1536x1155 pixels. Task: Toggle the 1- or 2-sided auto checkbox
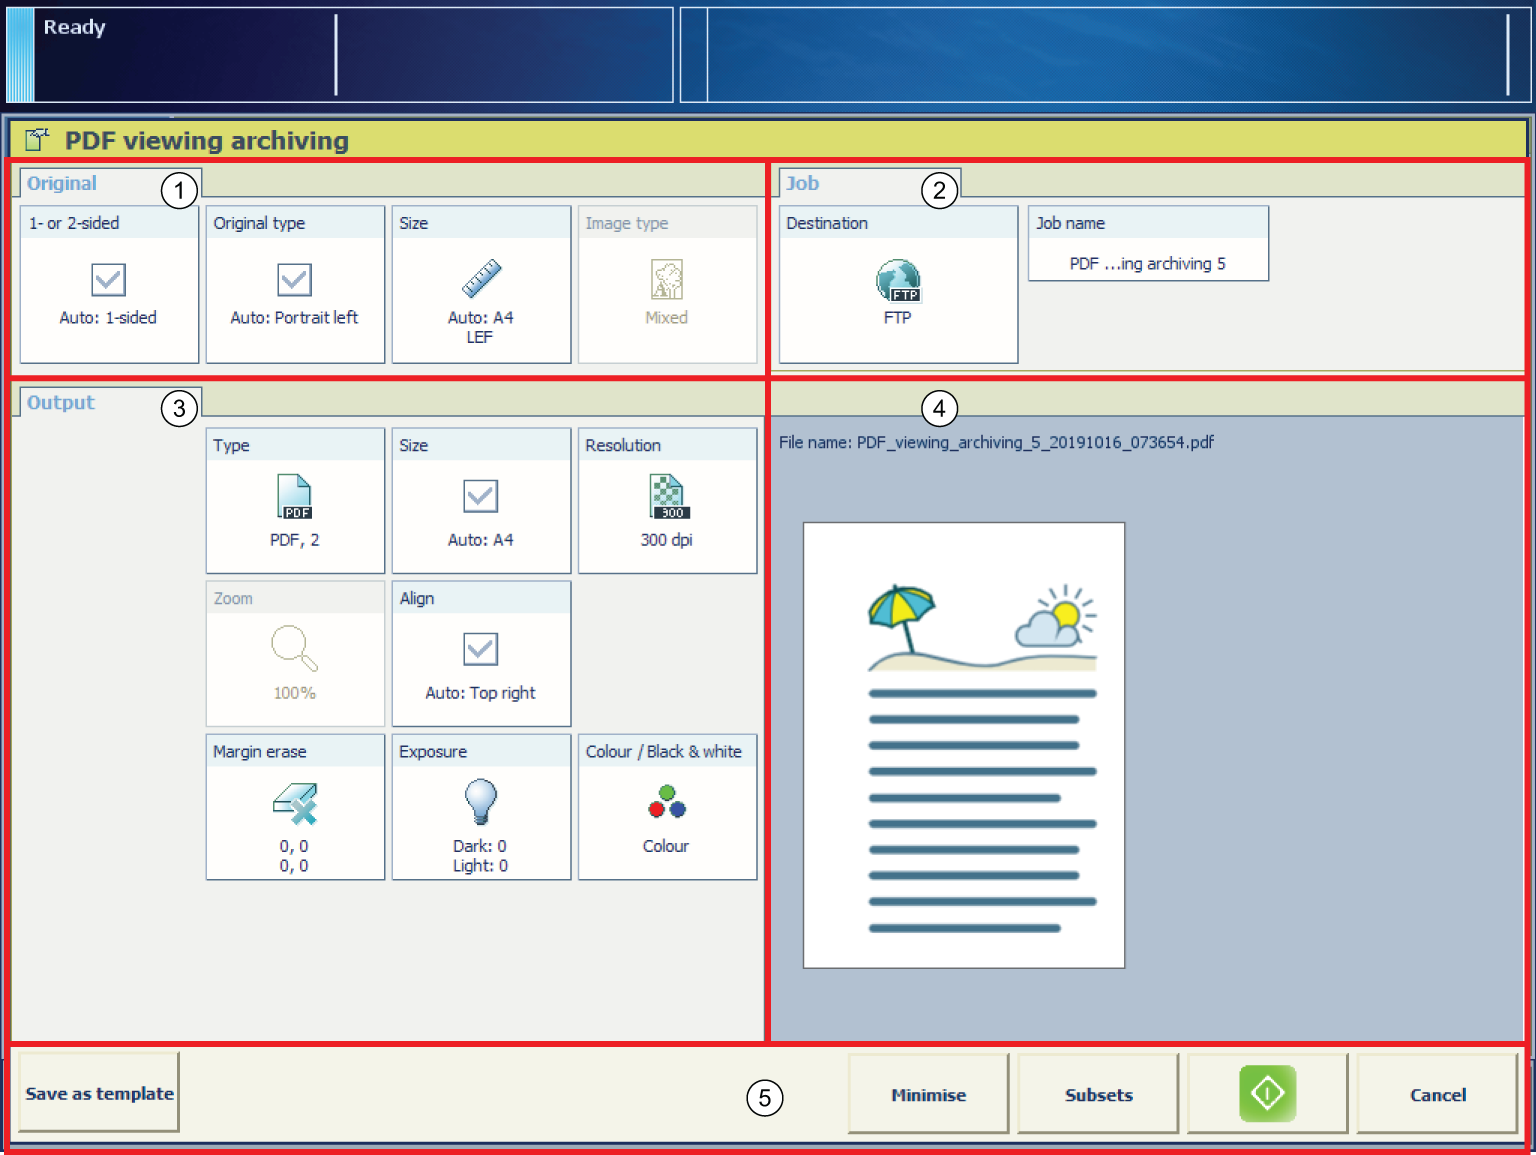click(x=108, y=280)
